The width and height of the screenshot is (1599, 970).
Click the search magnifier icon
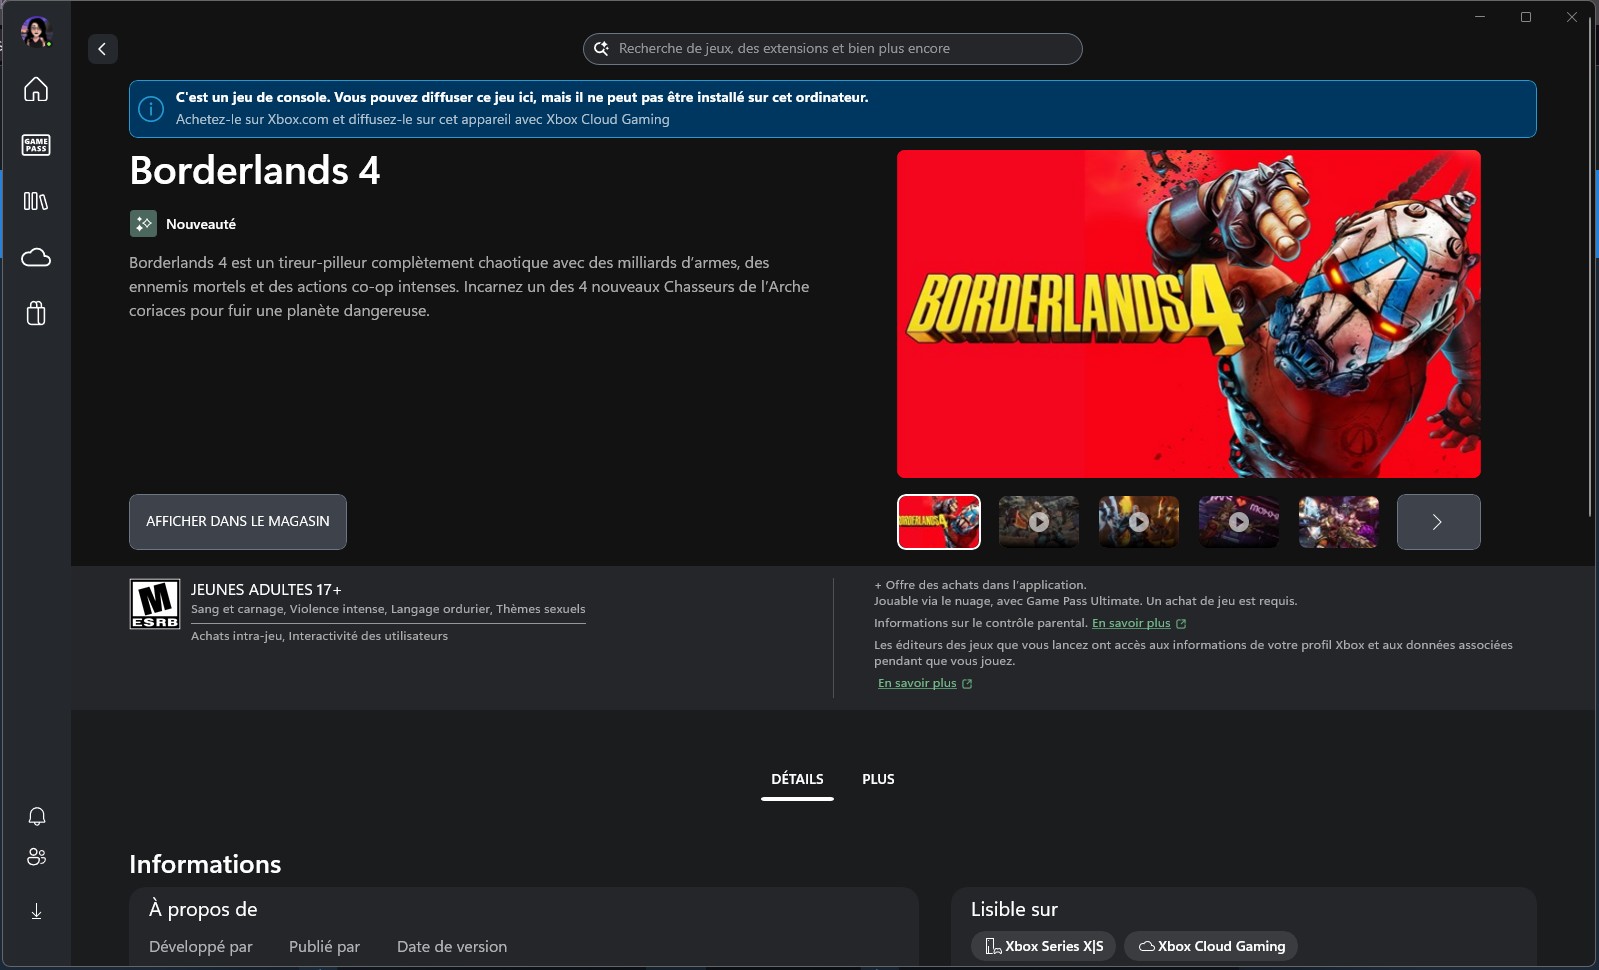(601, 49)
